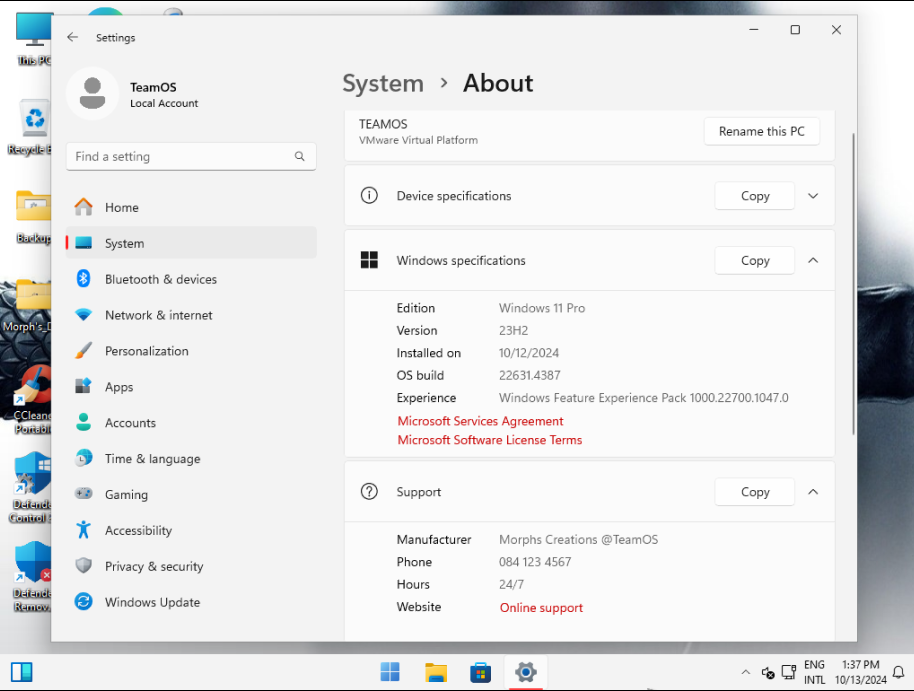Click the Version value 23H2
Image resolution: width=914 pixels, height=691 pixels.
(513, 331)
